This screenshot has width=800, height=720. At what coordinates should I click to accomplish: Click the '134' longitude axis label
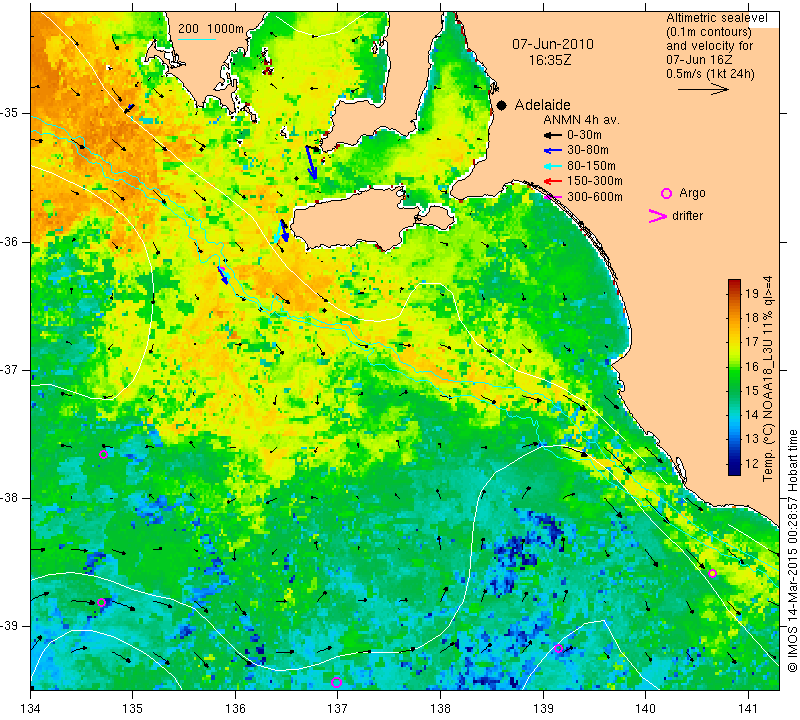pyautogui.click(x=31, y=708)
